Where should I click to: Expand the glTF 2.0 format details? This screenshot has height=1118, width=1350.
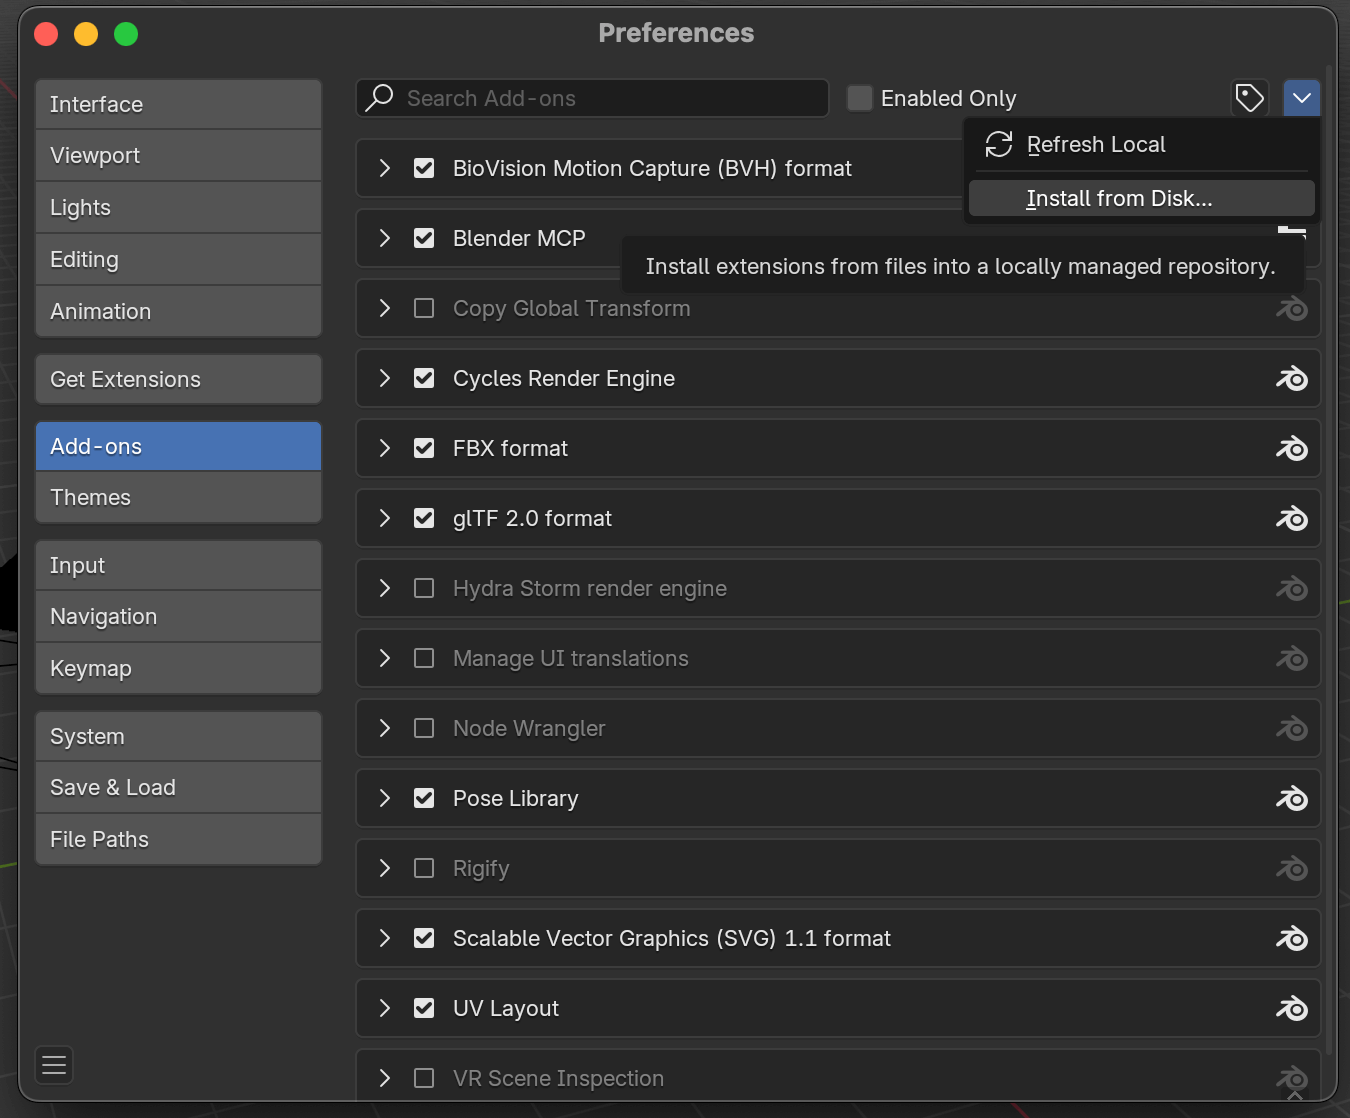pos(385,519)
